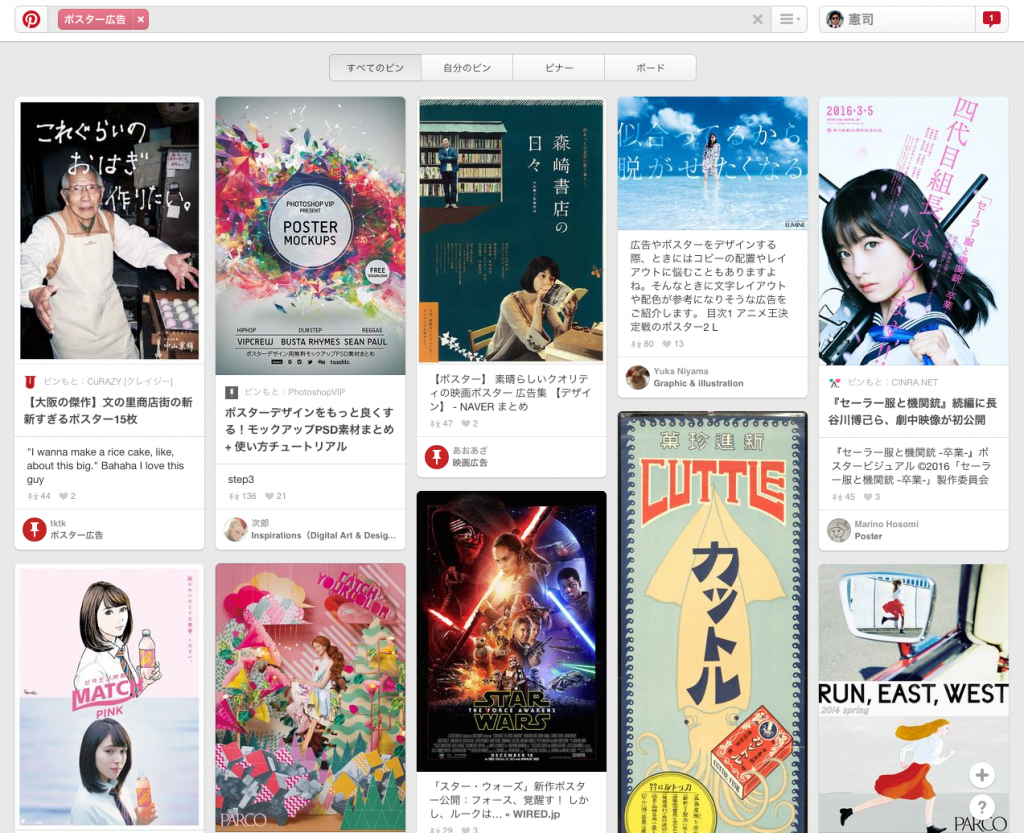The width and height of the screenshot is (1024, 833).
Task: Open 次郎's Inspirations board link
Action: click(324, 535)
